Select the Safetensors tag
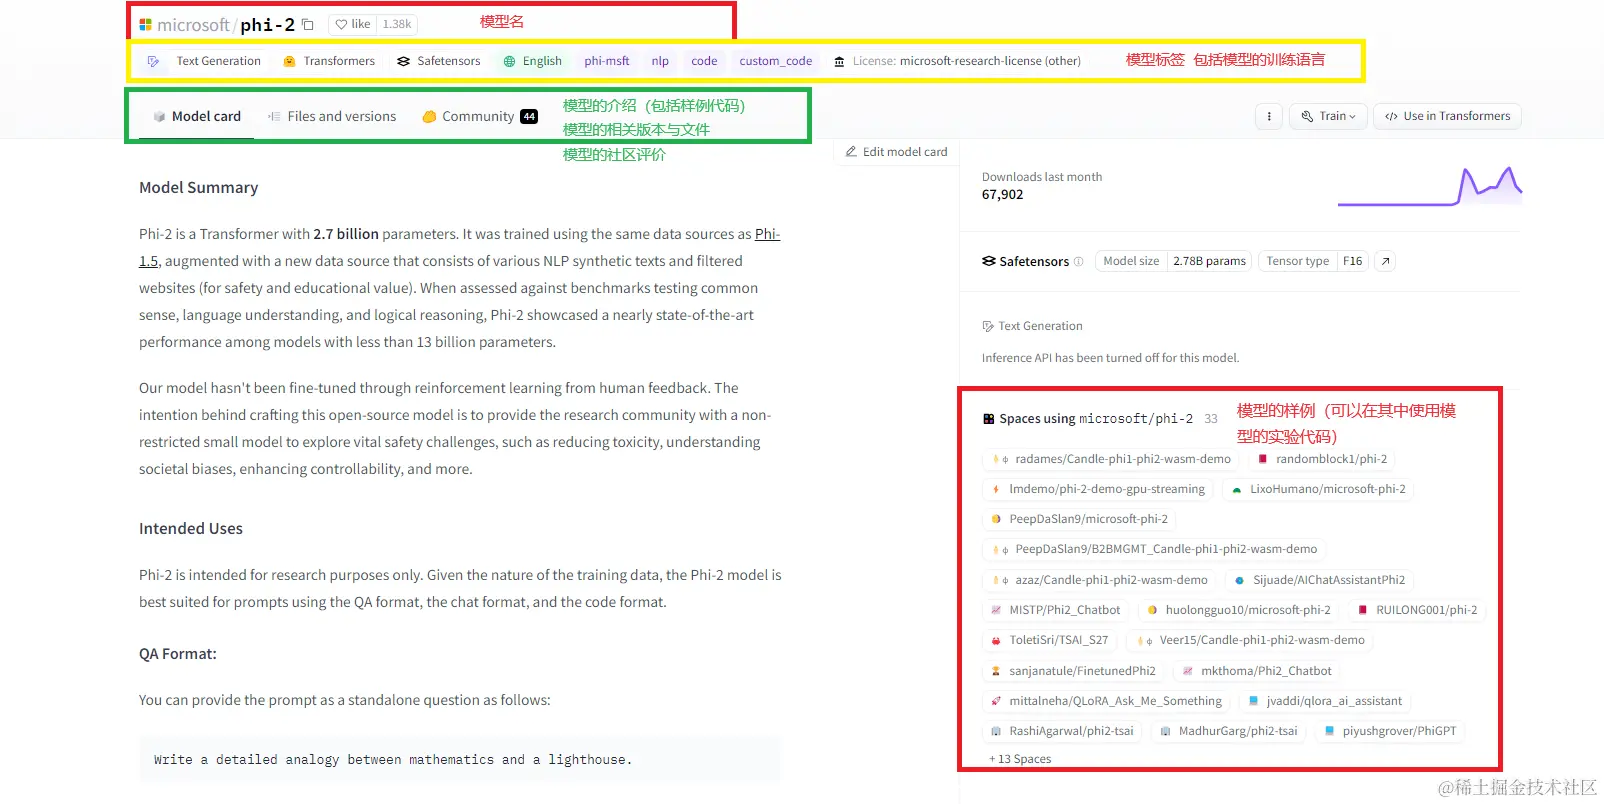 tap(439, 61)
